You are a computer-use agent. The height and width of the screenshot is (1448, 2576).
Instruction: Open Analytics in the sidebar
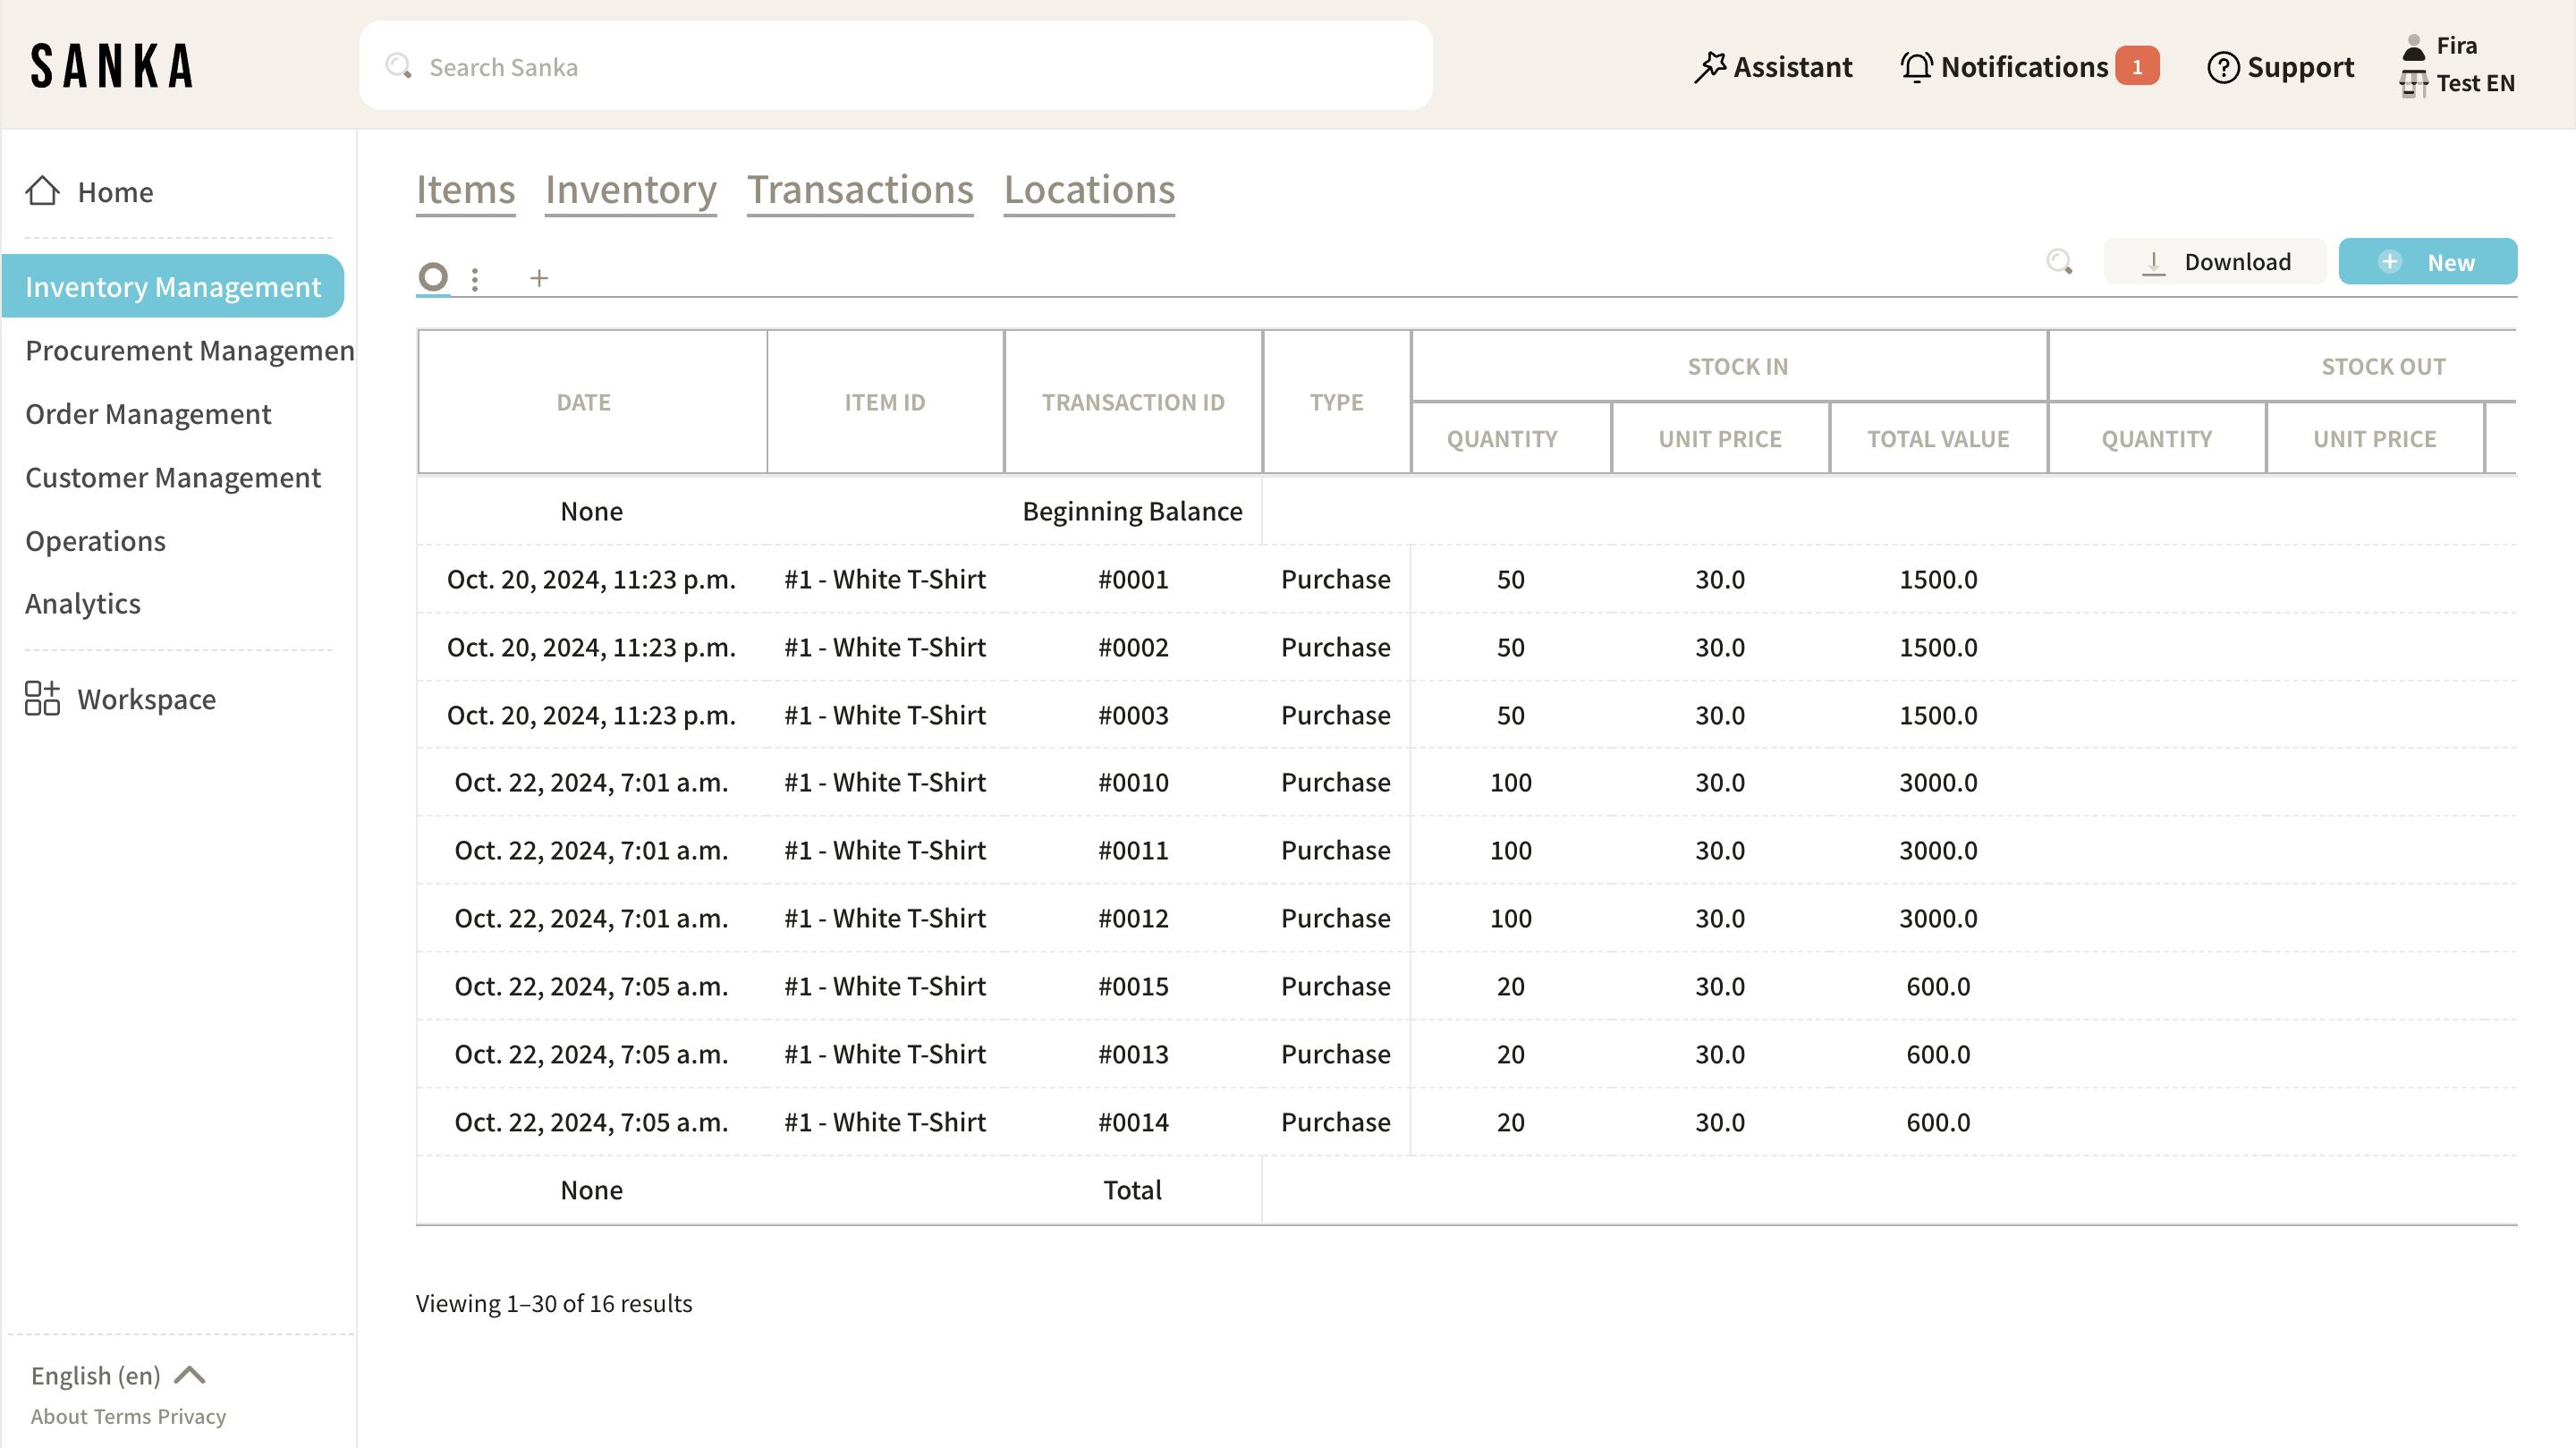(x=83, y=604)
